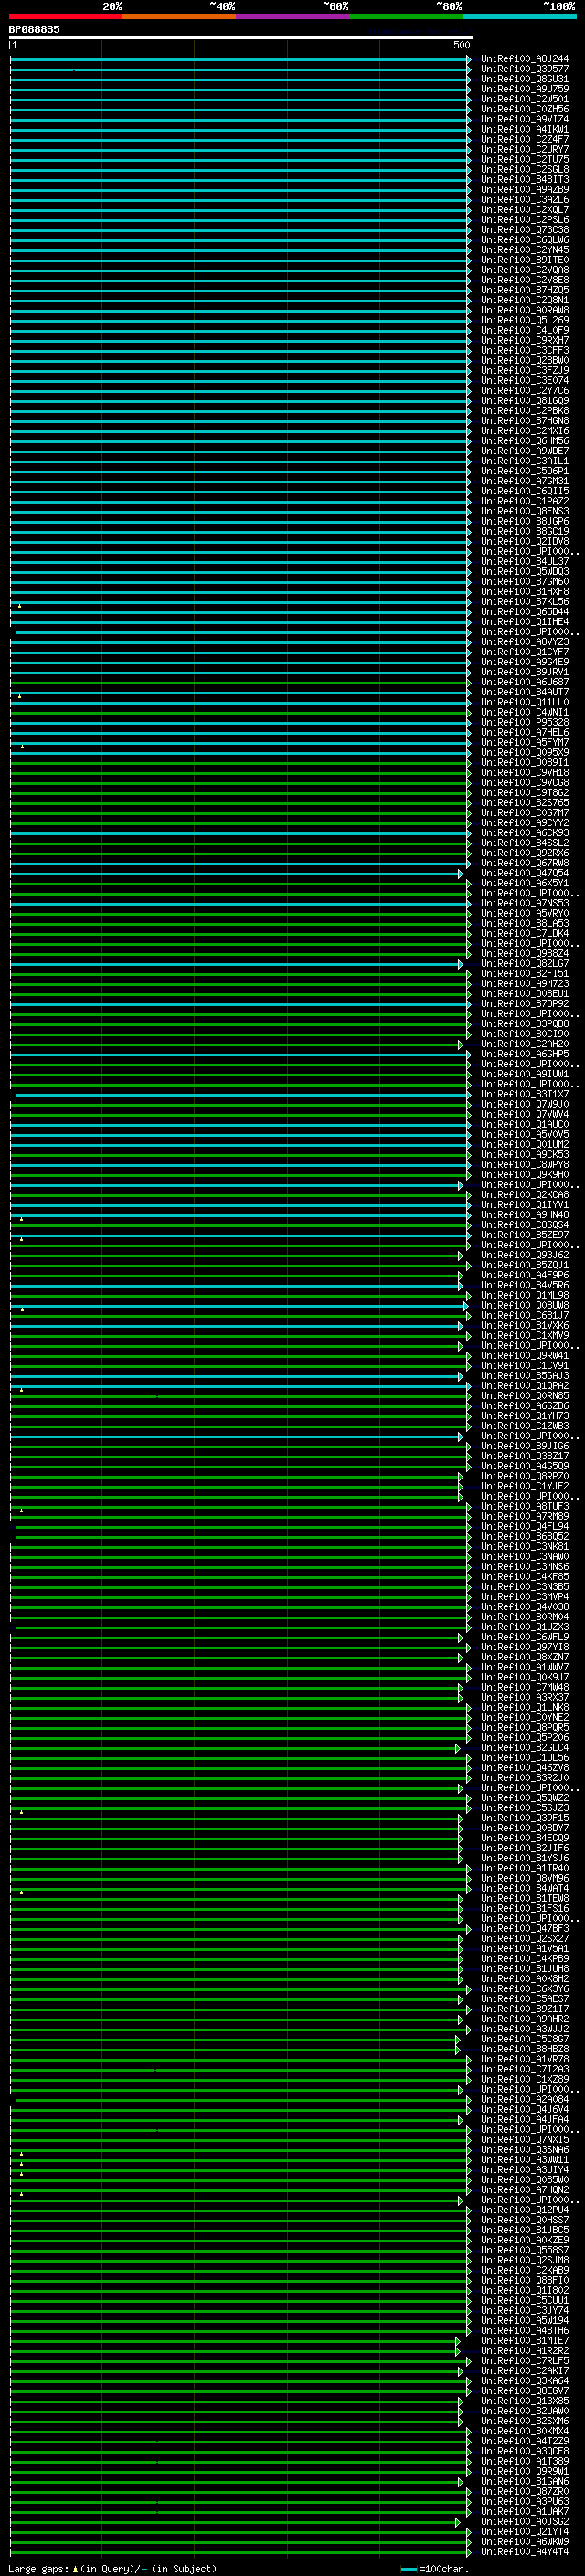
Task: Open hit UniRef100_A8J244
Action: tap(525, 59)
